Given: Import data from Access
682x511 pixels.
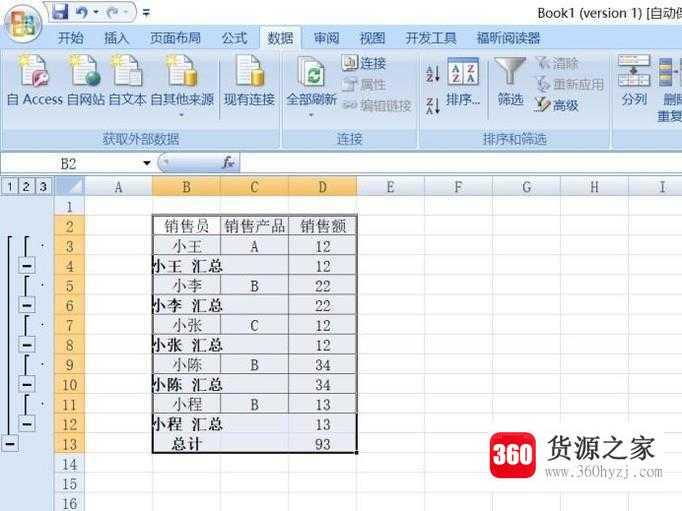Looking at the screenshot, I should click(x=35, y=81).
